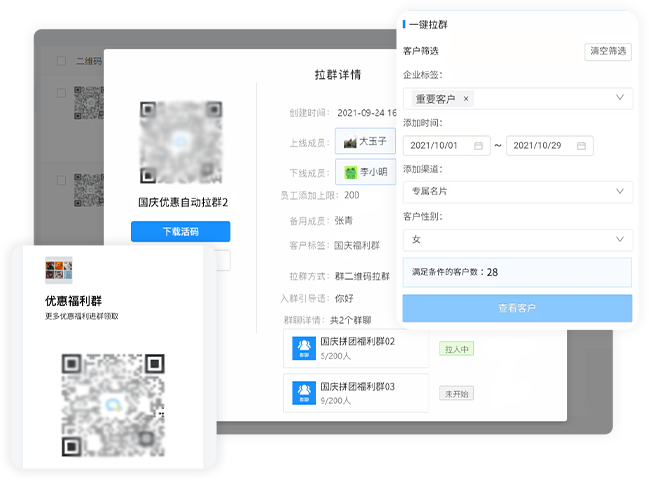This screenshot has width=649, height=480.
Task: Click the customer tag value 国庆福利群
Action: click(357, 246)
